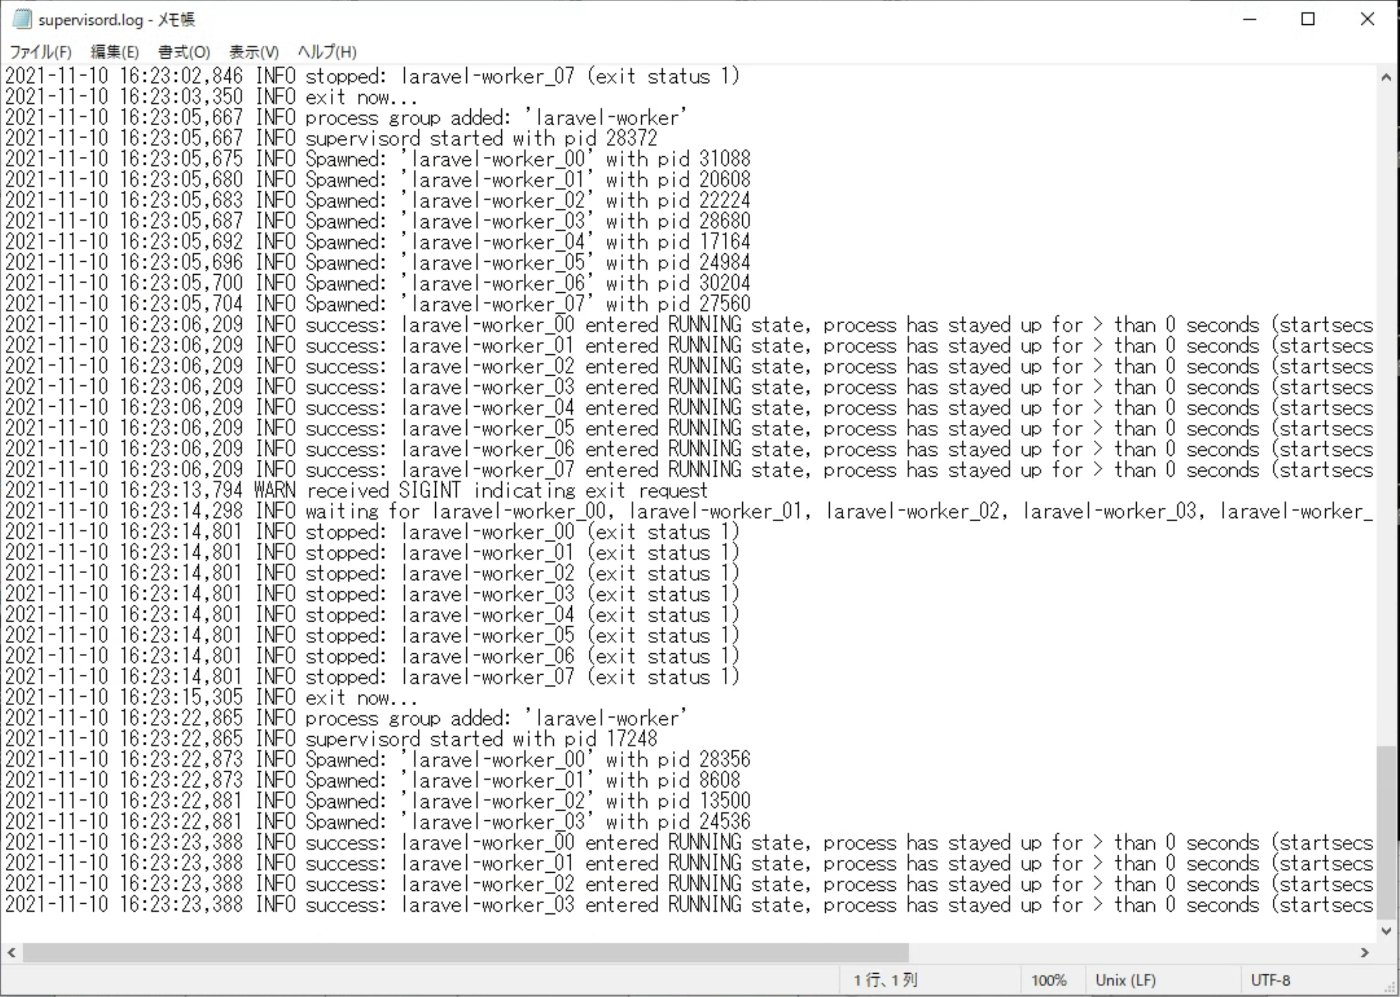The width and height of the screenshot is (1400, 997).
Task: Open the ヘルプ(H) menu
Action: (327, 52)
